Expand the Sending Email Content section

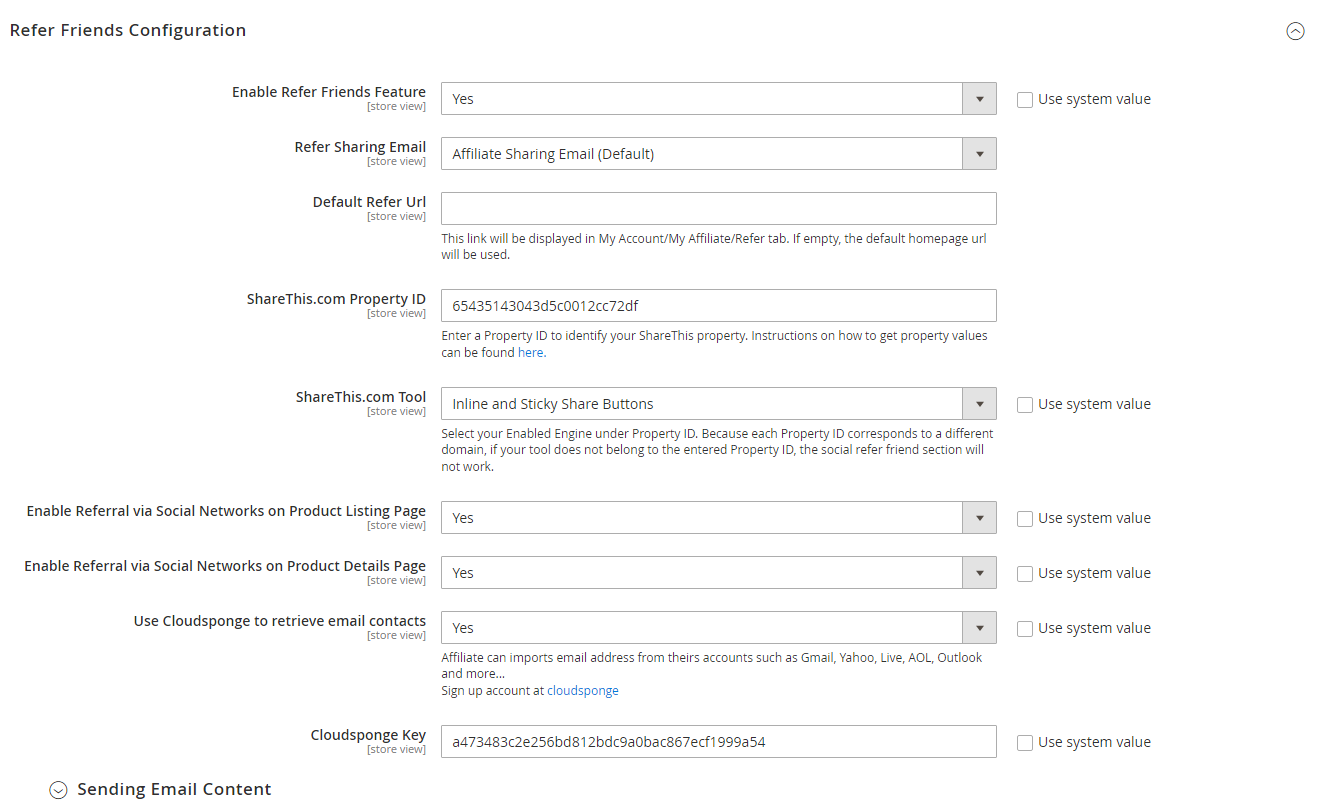(x=59, y=790)
